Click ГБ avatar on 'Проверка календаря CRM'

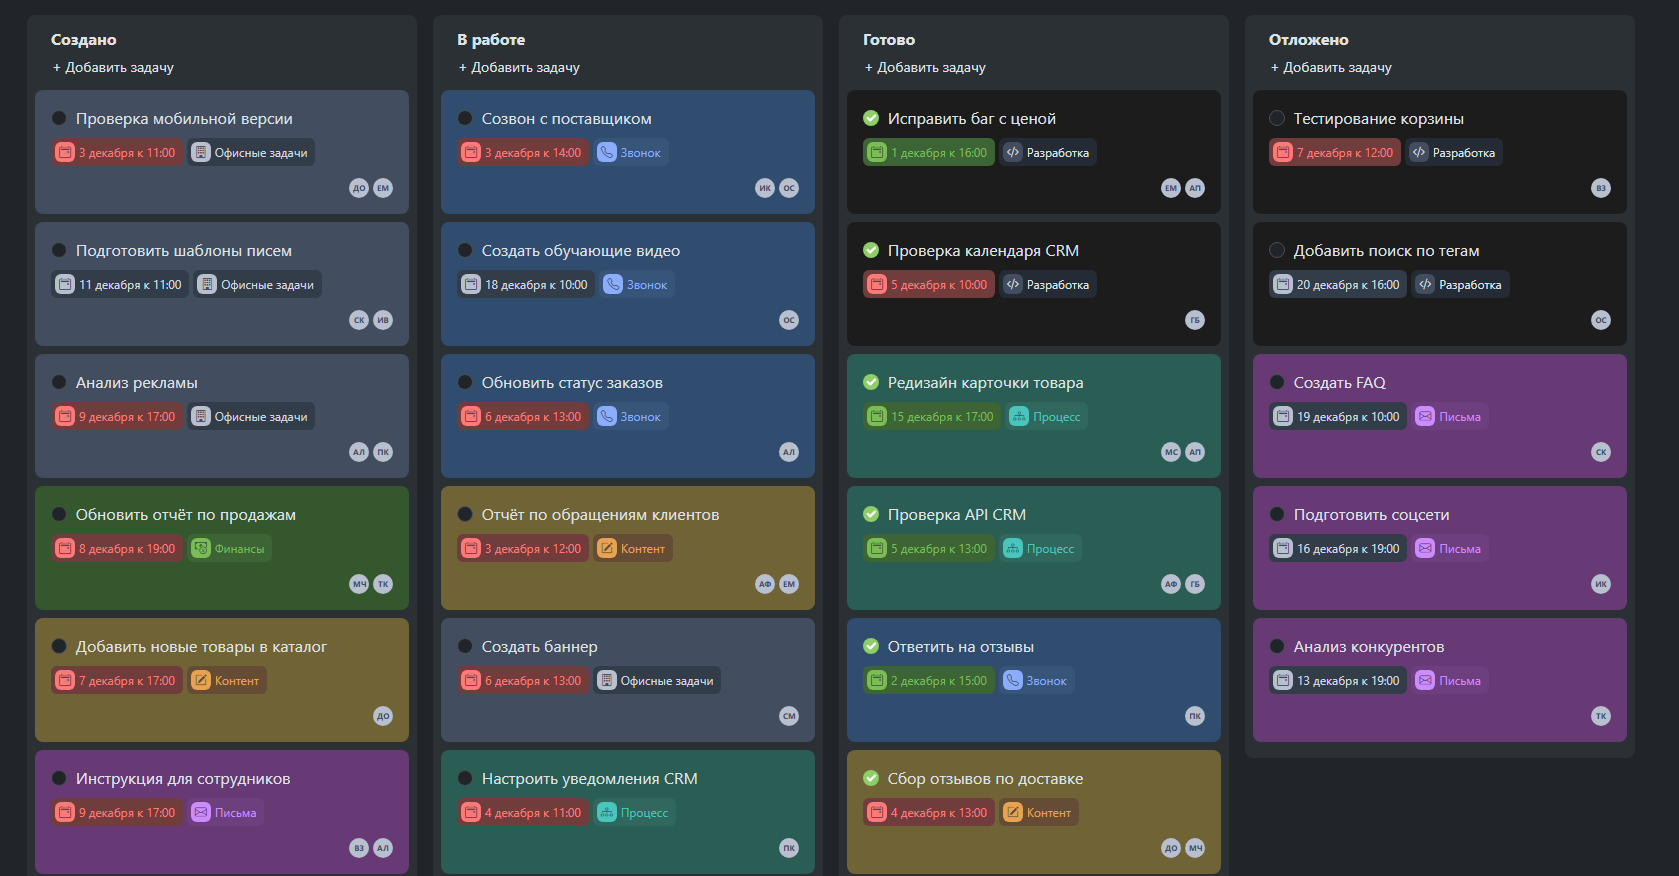[1195, 320]
